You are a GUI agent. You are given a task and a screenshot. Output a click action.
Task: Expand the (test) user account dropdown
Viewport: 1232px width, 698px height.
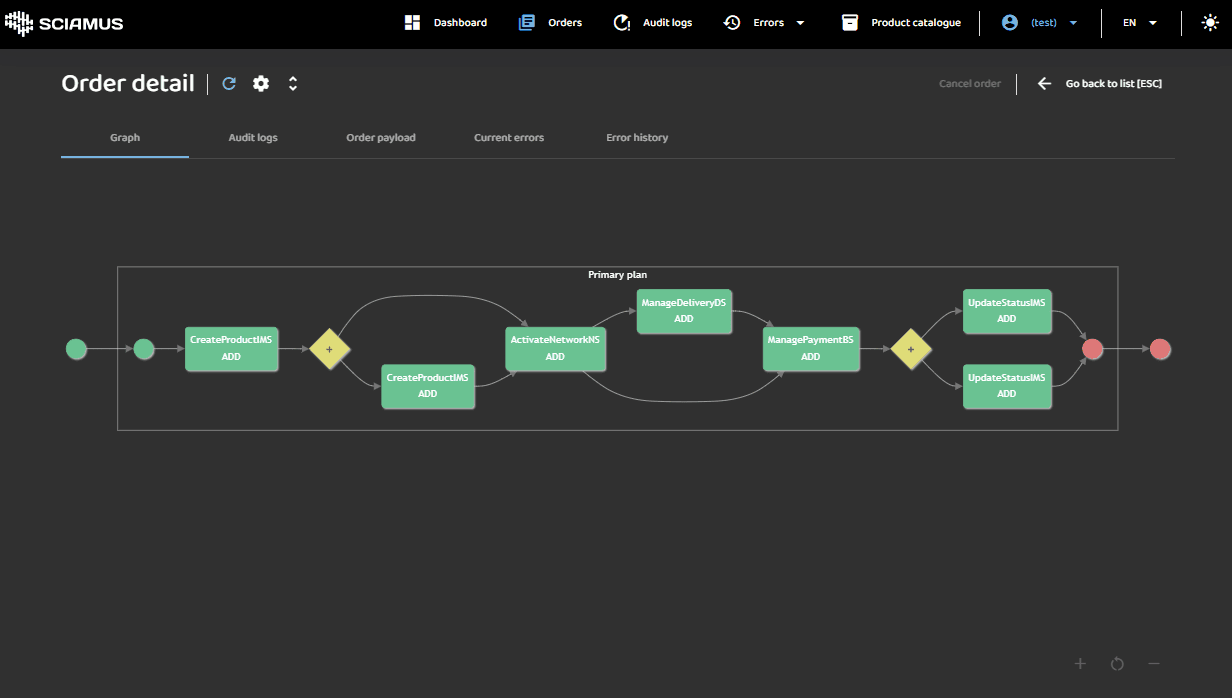1041,23
